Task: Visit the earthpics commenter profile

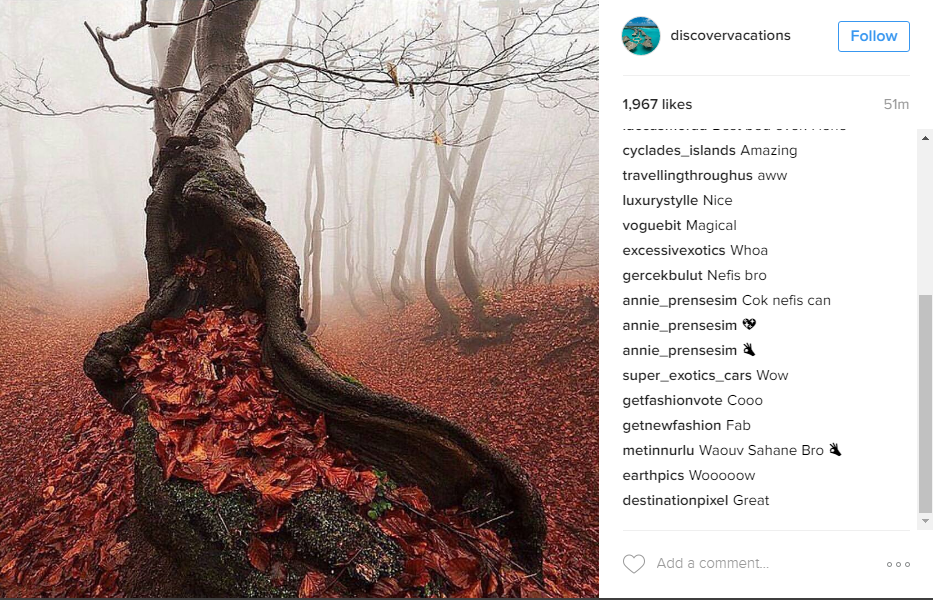Action: [653, 476]
